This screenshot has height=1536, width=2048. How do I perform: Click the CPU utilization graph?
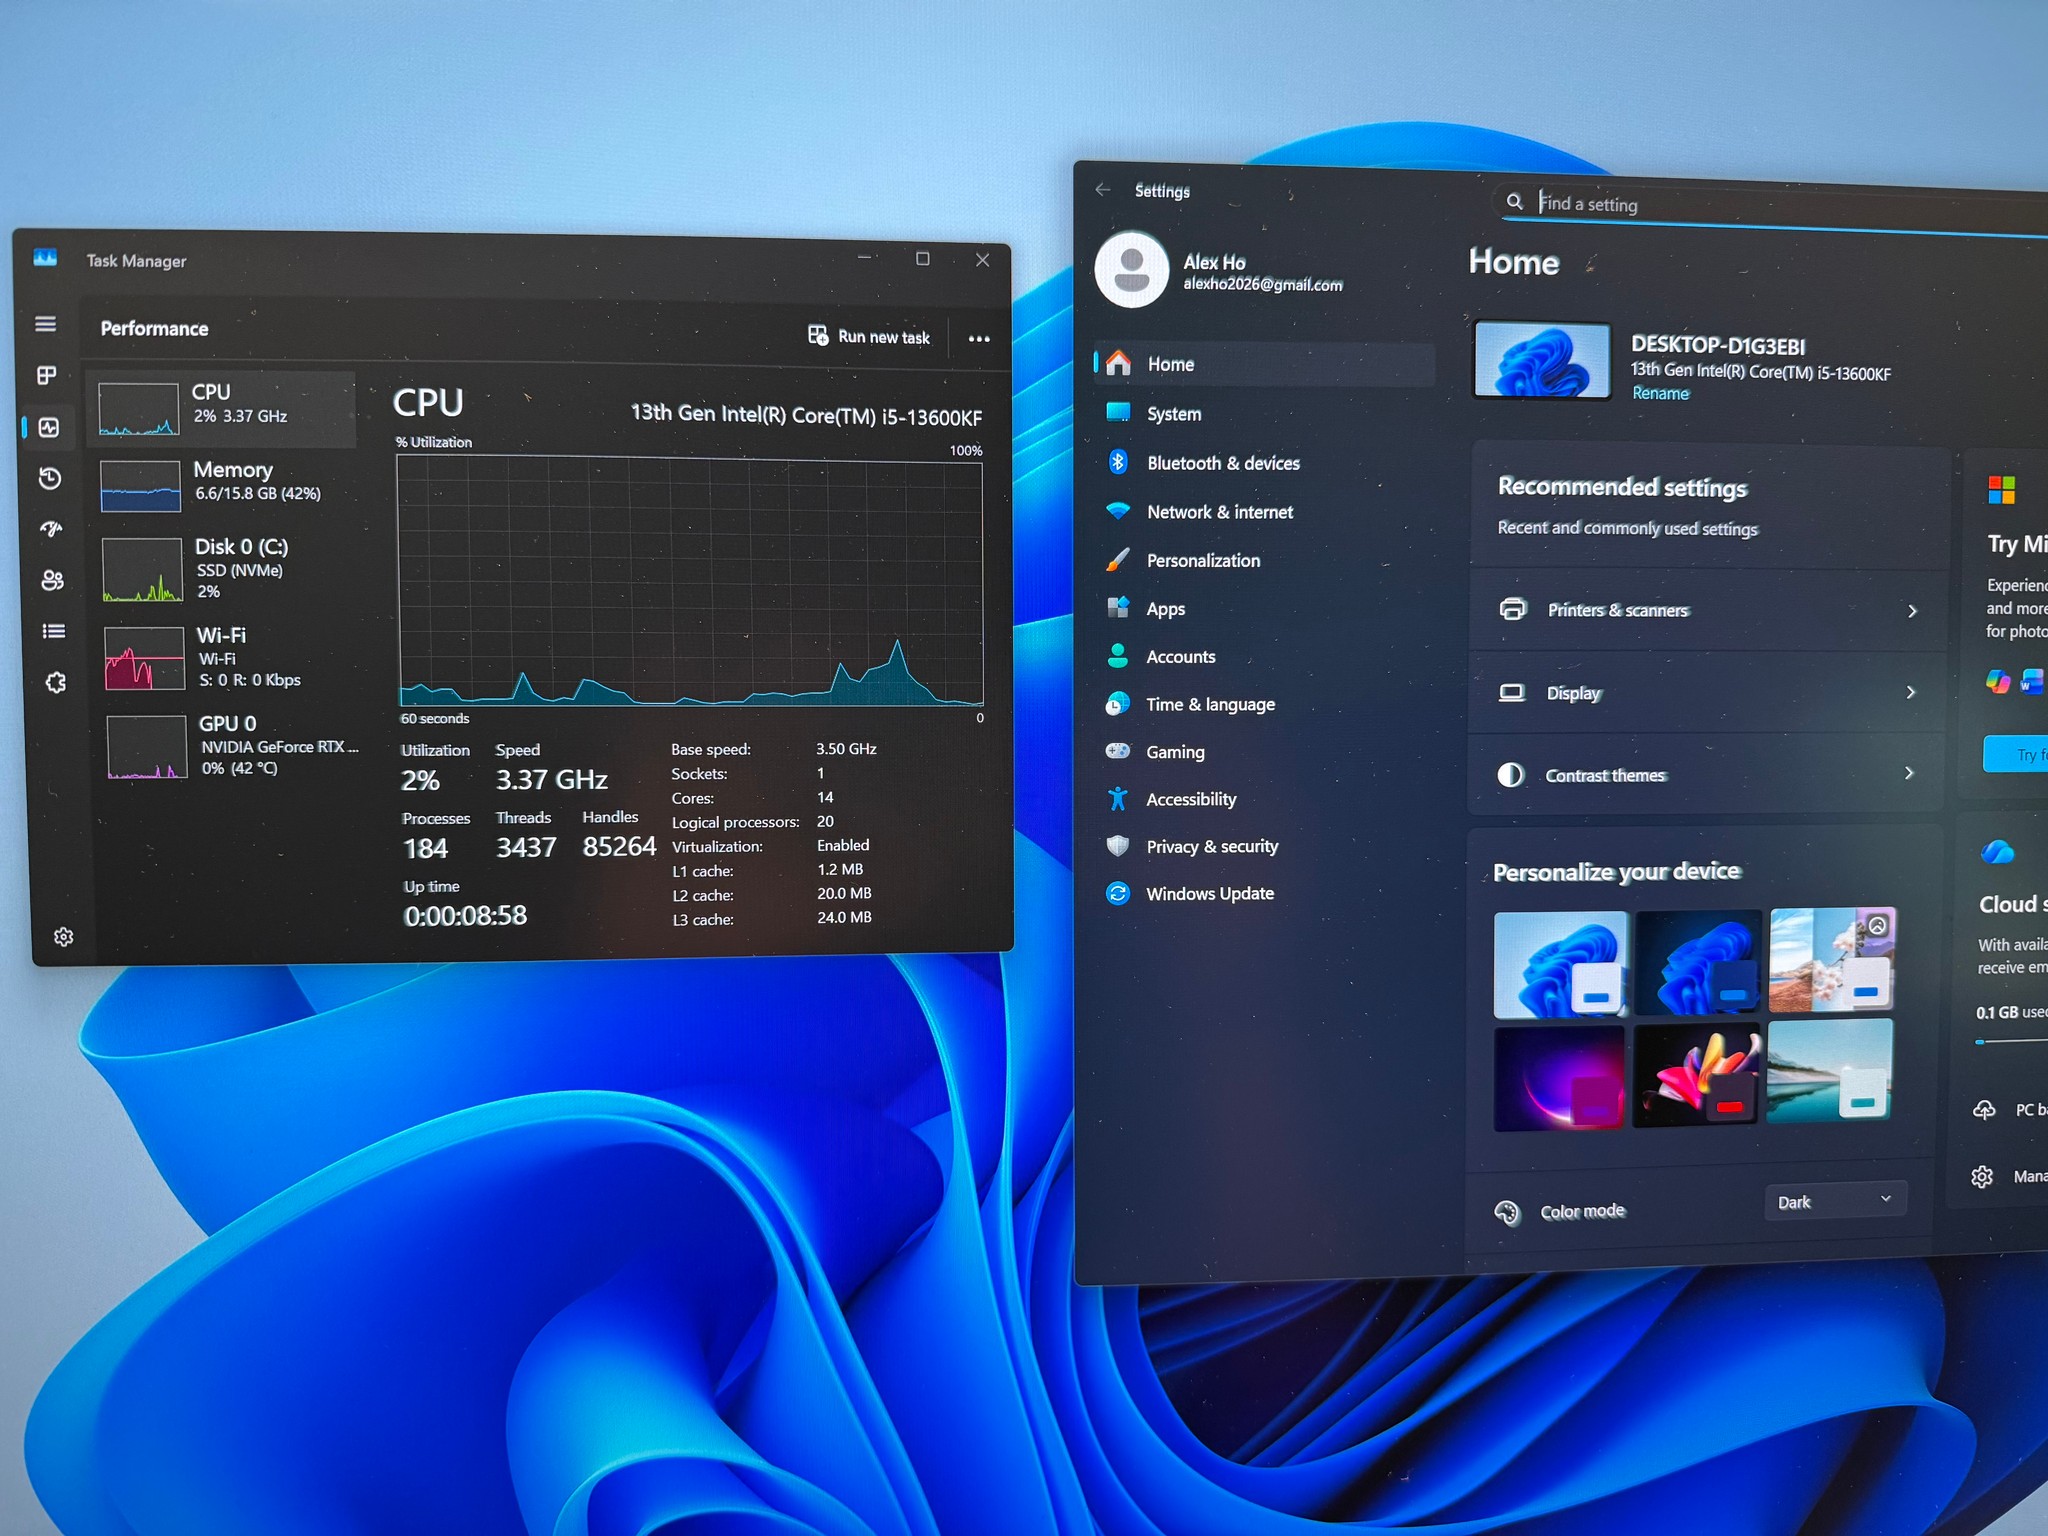[690, 581]
